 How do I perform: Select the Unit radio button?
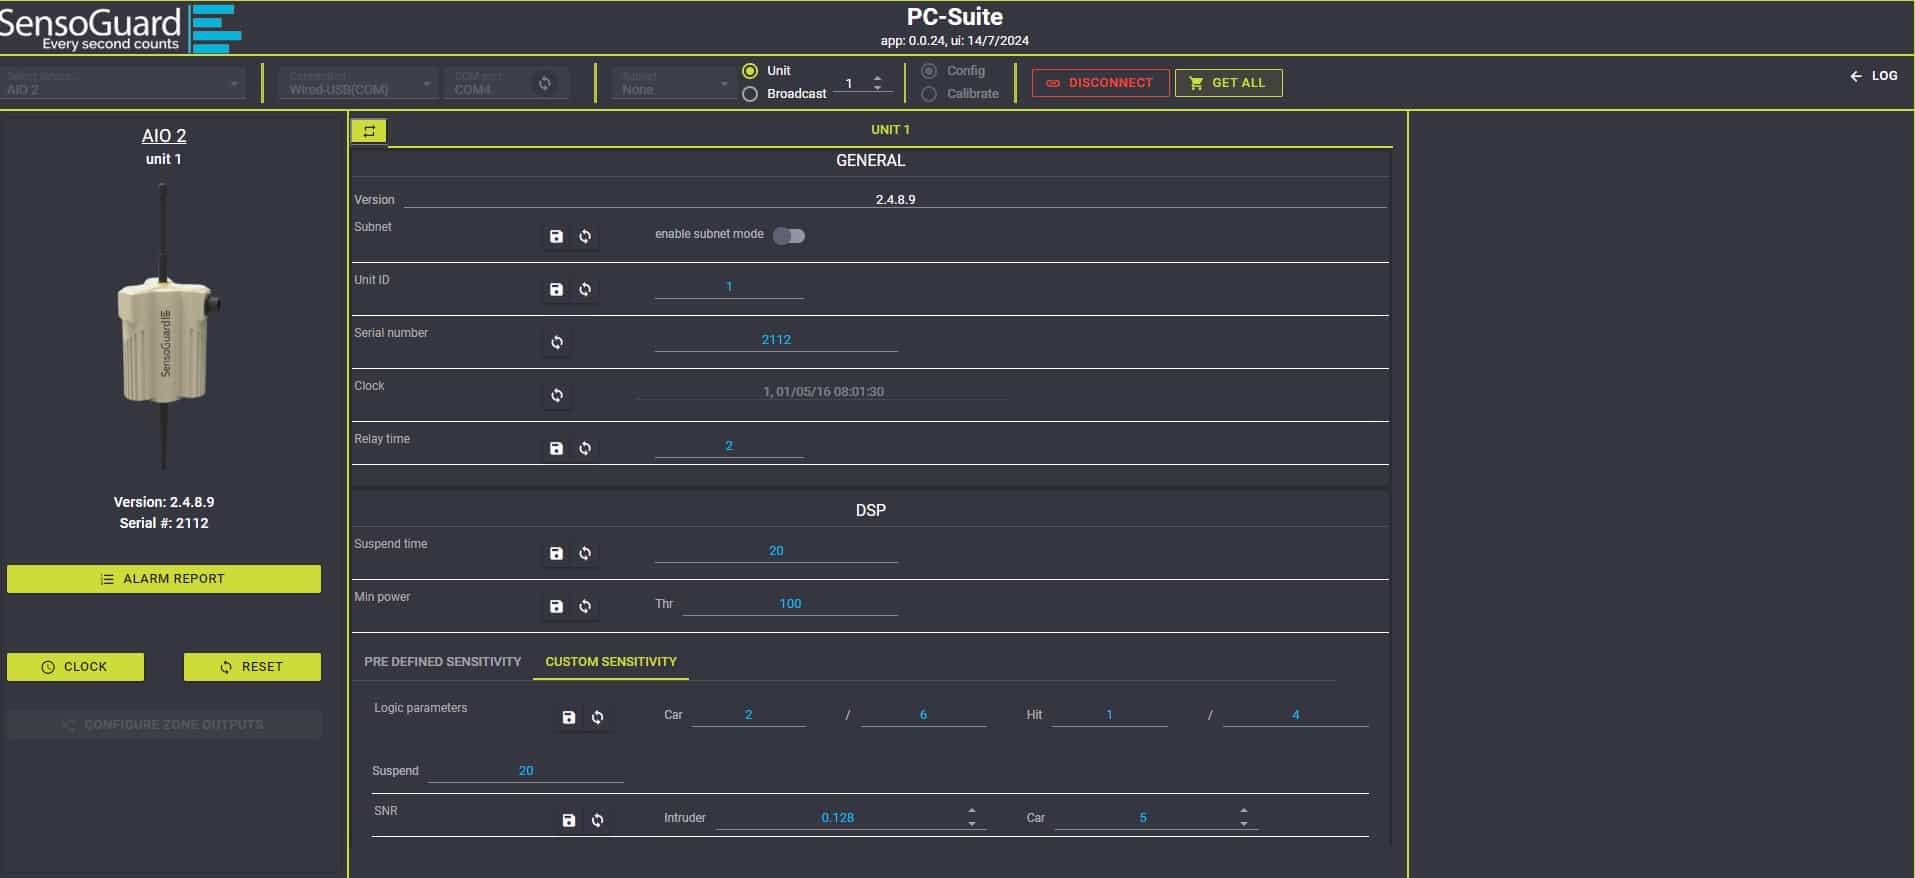750,71
